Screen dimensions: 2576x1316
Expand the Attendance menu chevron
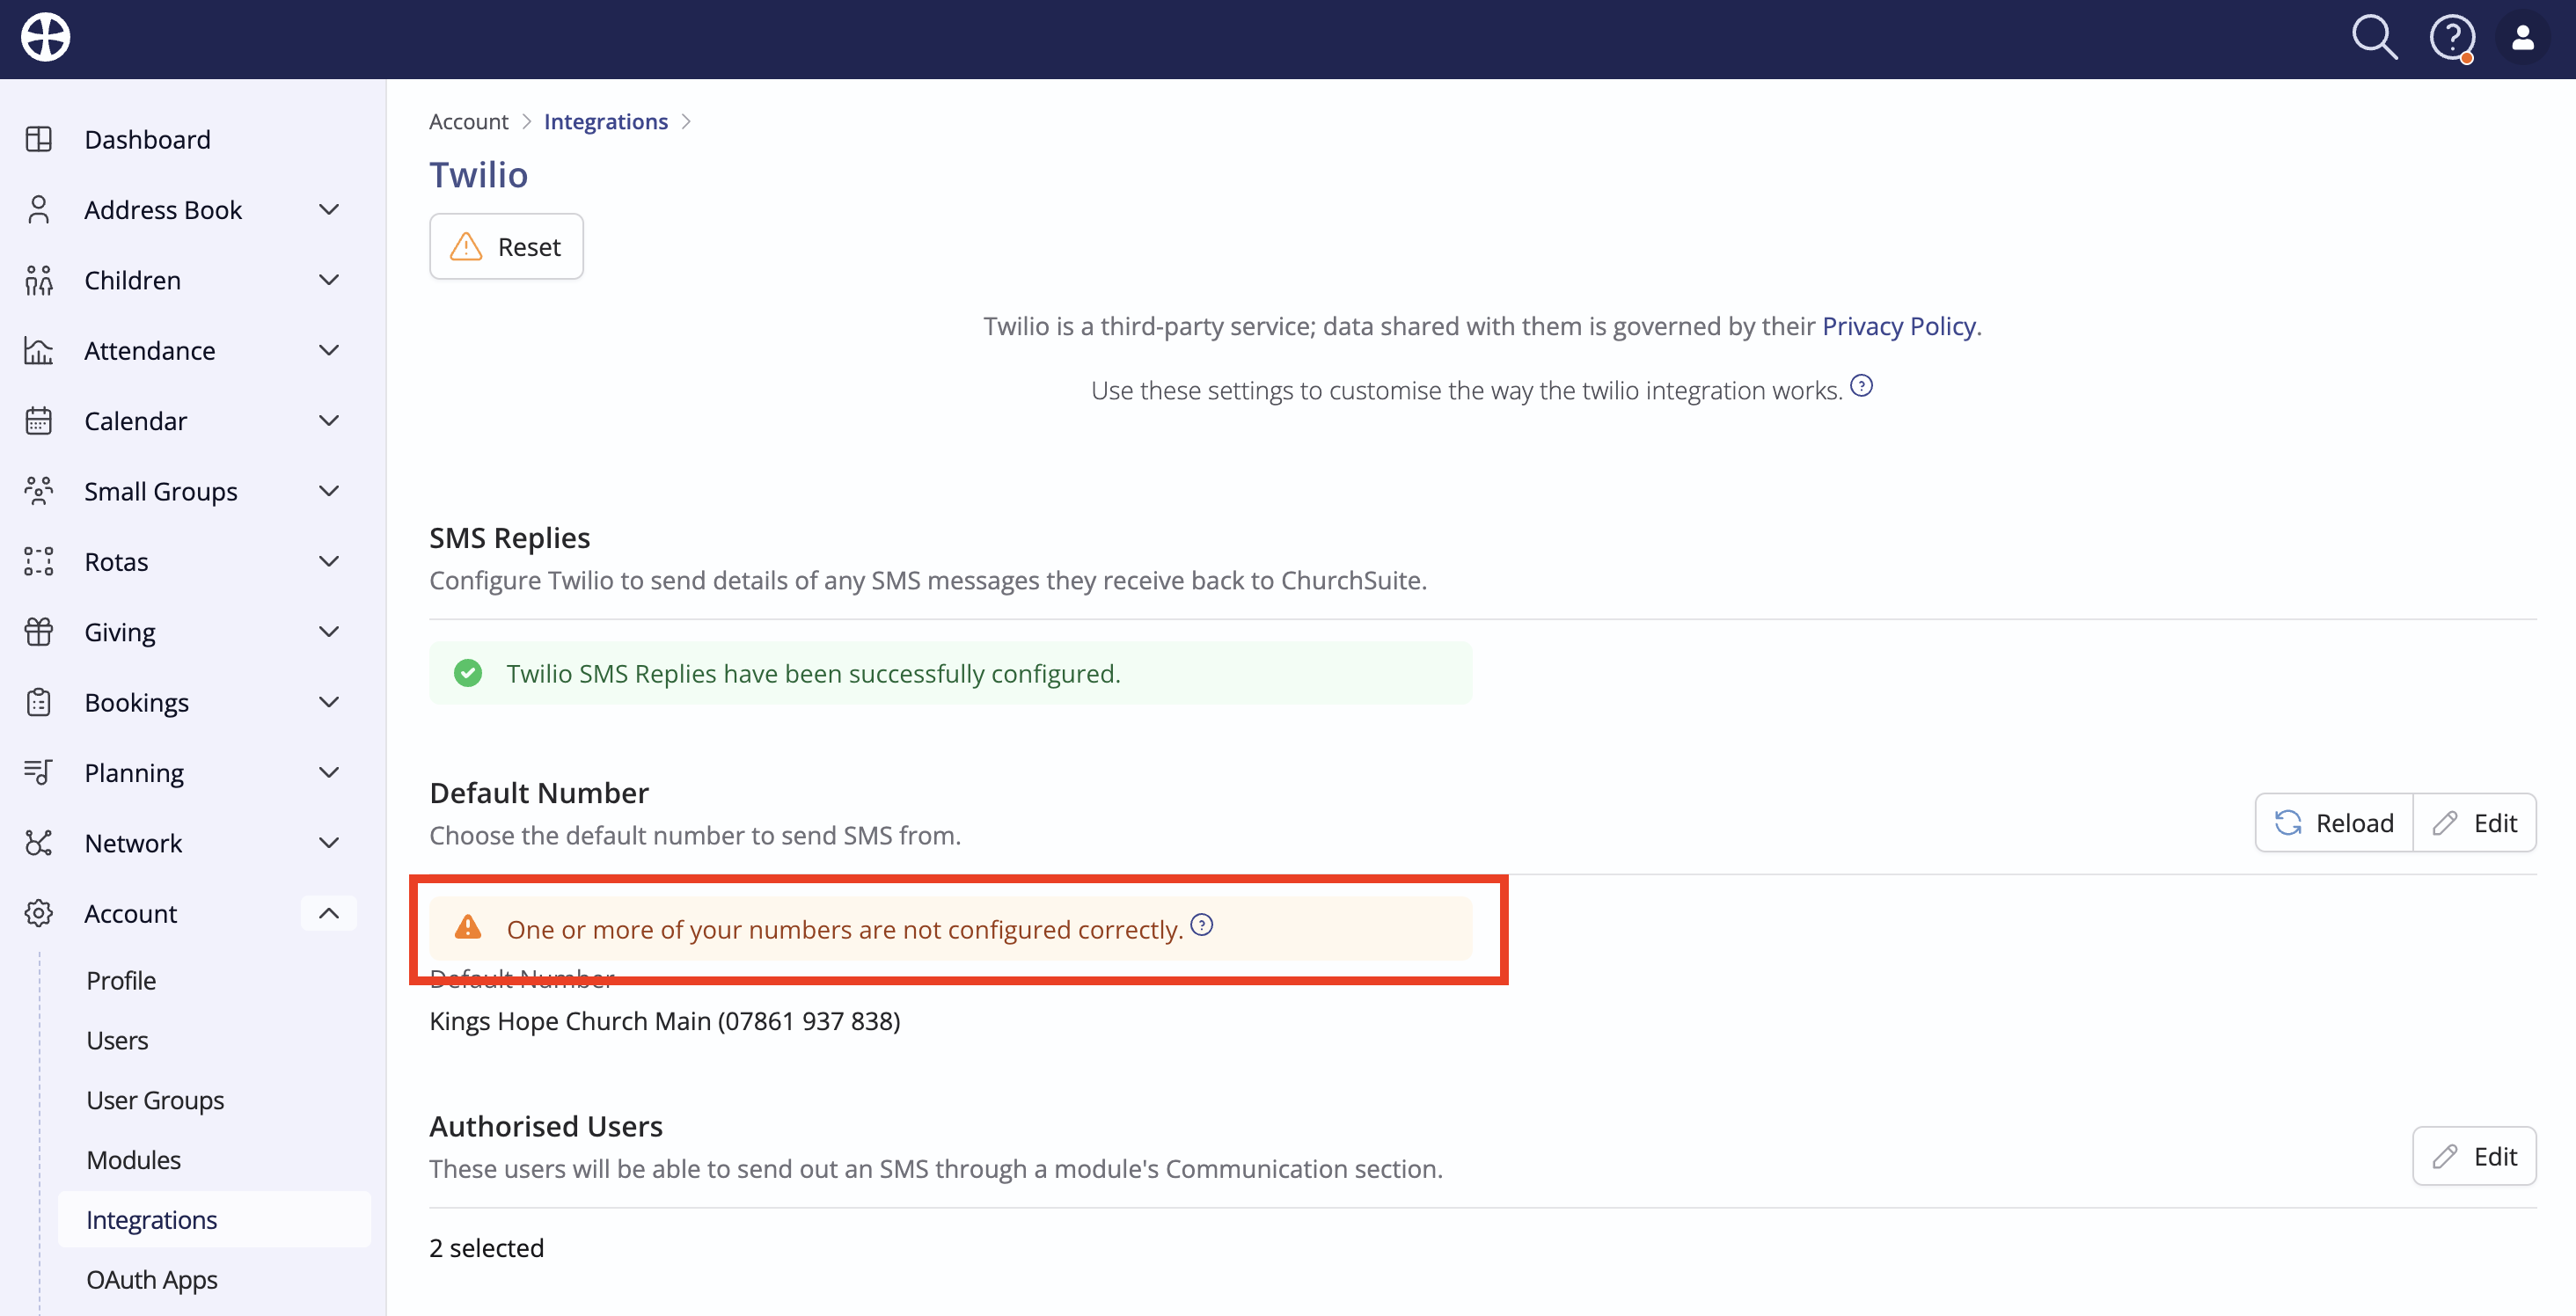point(329,350)
